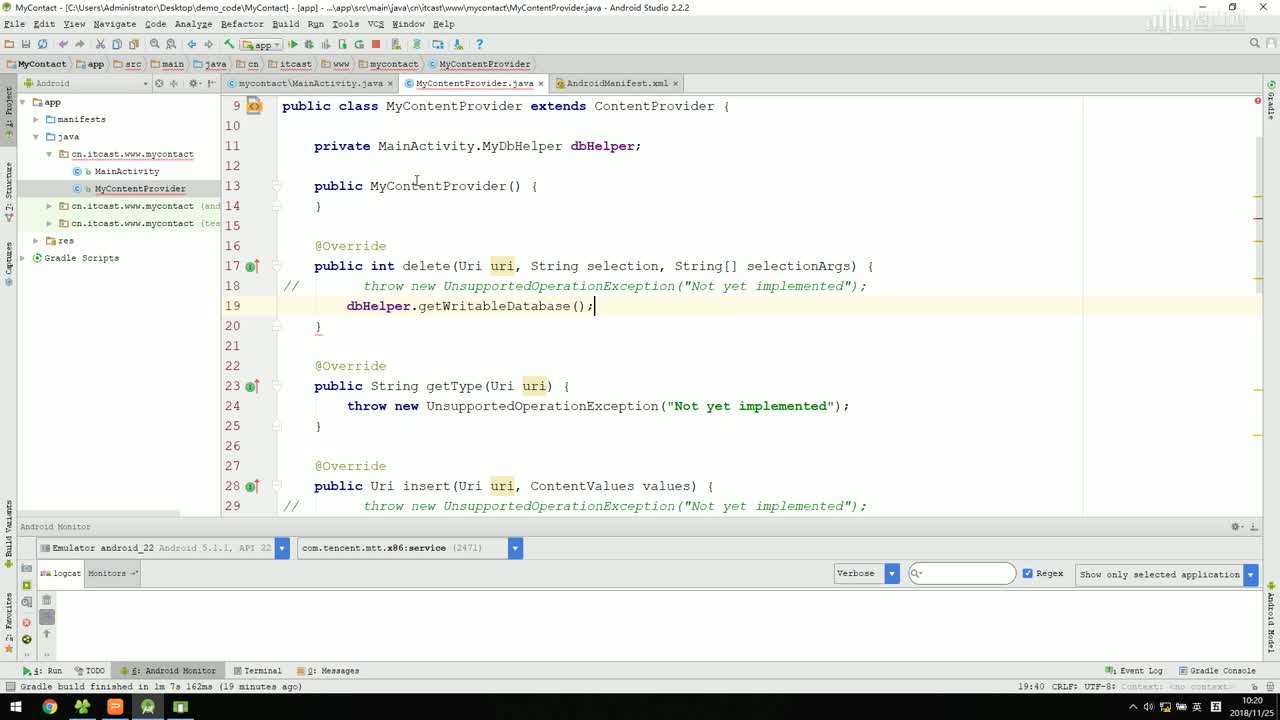The width and height of the screenshot is (1280, 720).
Task: Click the Scroll from Source icon in Project panel
Action: (x=159, y=83)
